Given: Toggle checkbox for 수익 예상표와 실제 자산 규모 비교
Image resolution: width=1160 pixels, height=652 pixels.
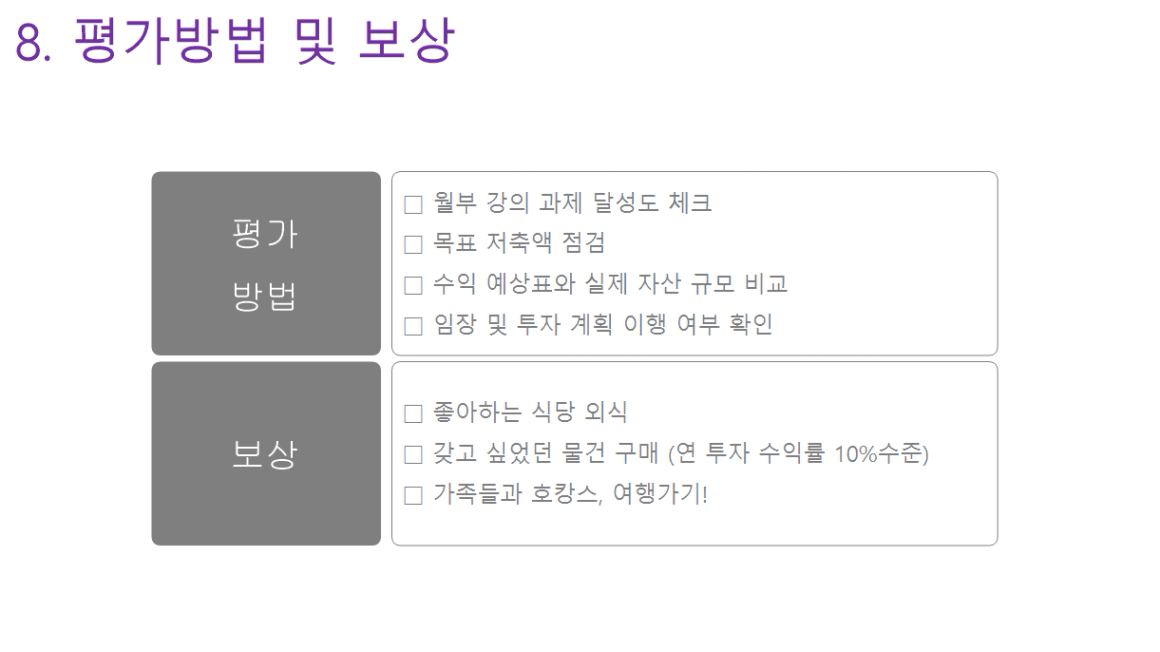Looking at the screenshot, I should tap(414, 285).
